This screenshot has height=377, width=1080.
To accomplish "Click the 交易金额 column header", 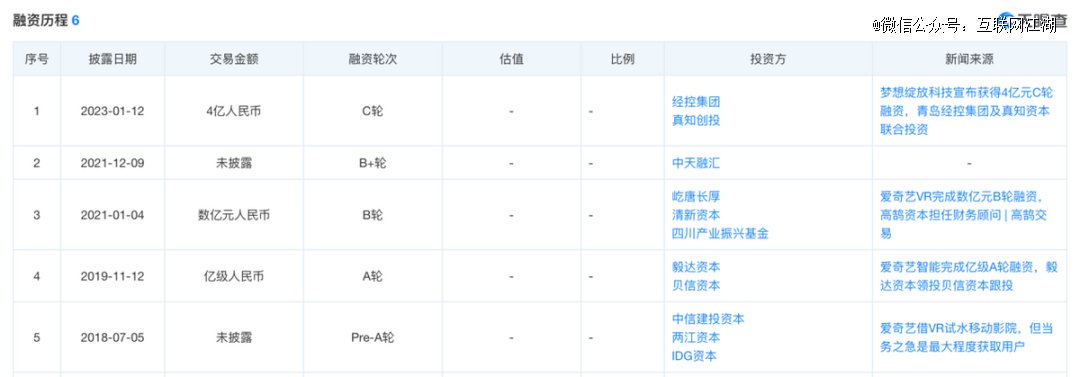I will click(234, 59).
